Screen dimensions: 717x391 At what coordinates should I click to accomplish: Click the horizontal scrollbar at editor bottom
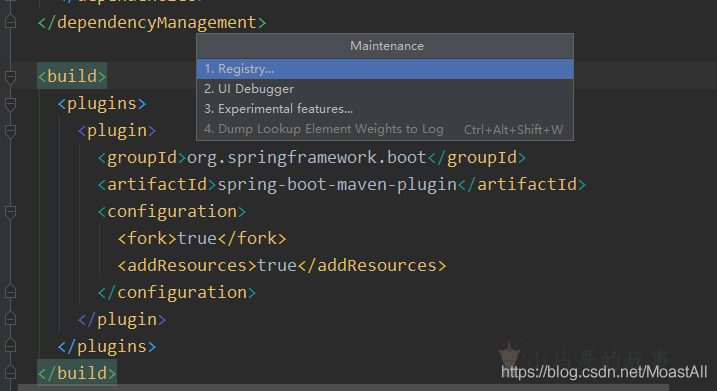(x=343, y=388)
